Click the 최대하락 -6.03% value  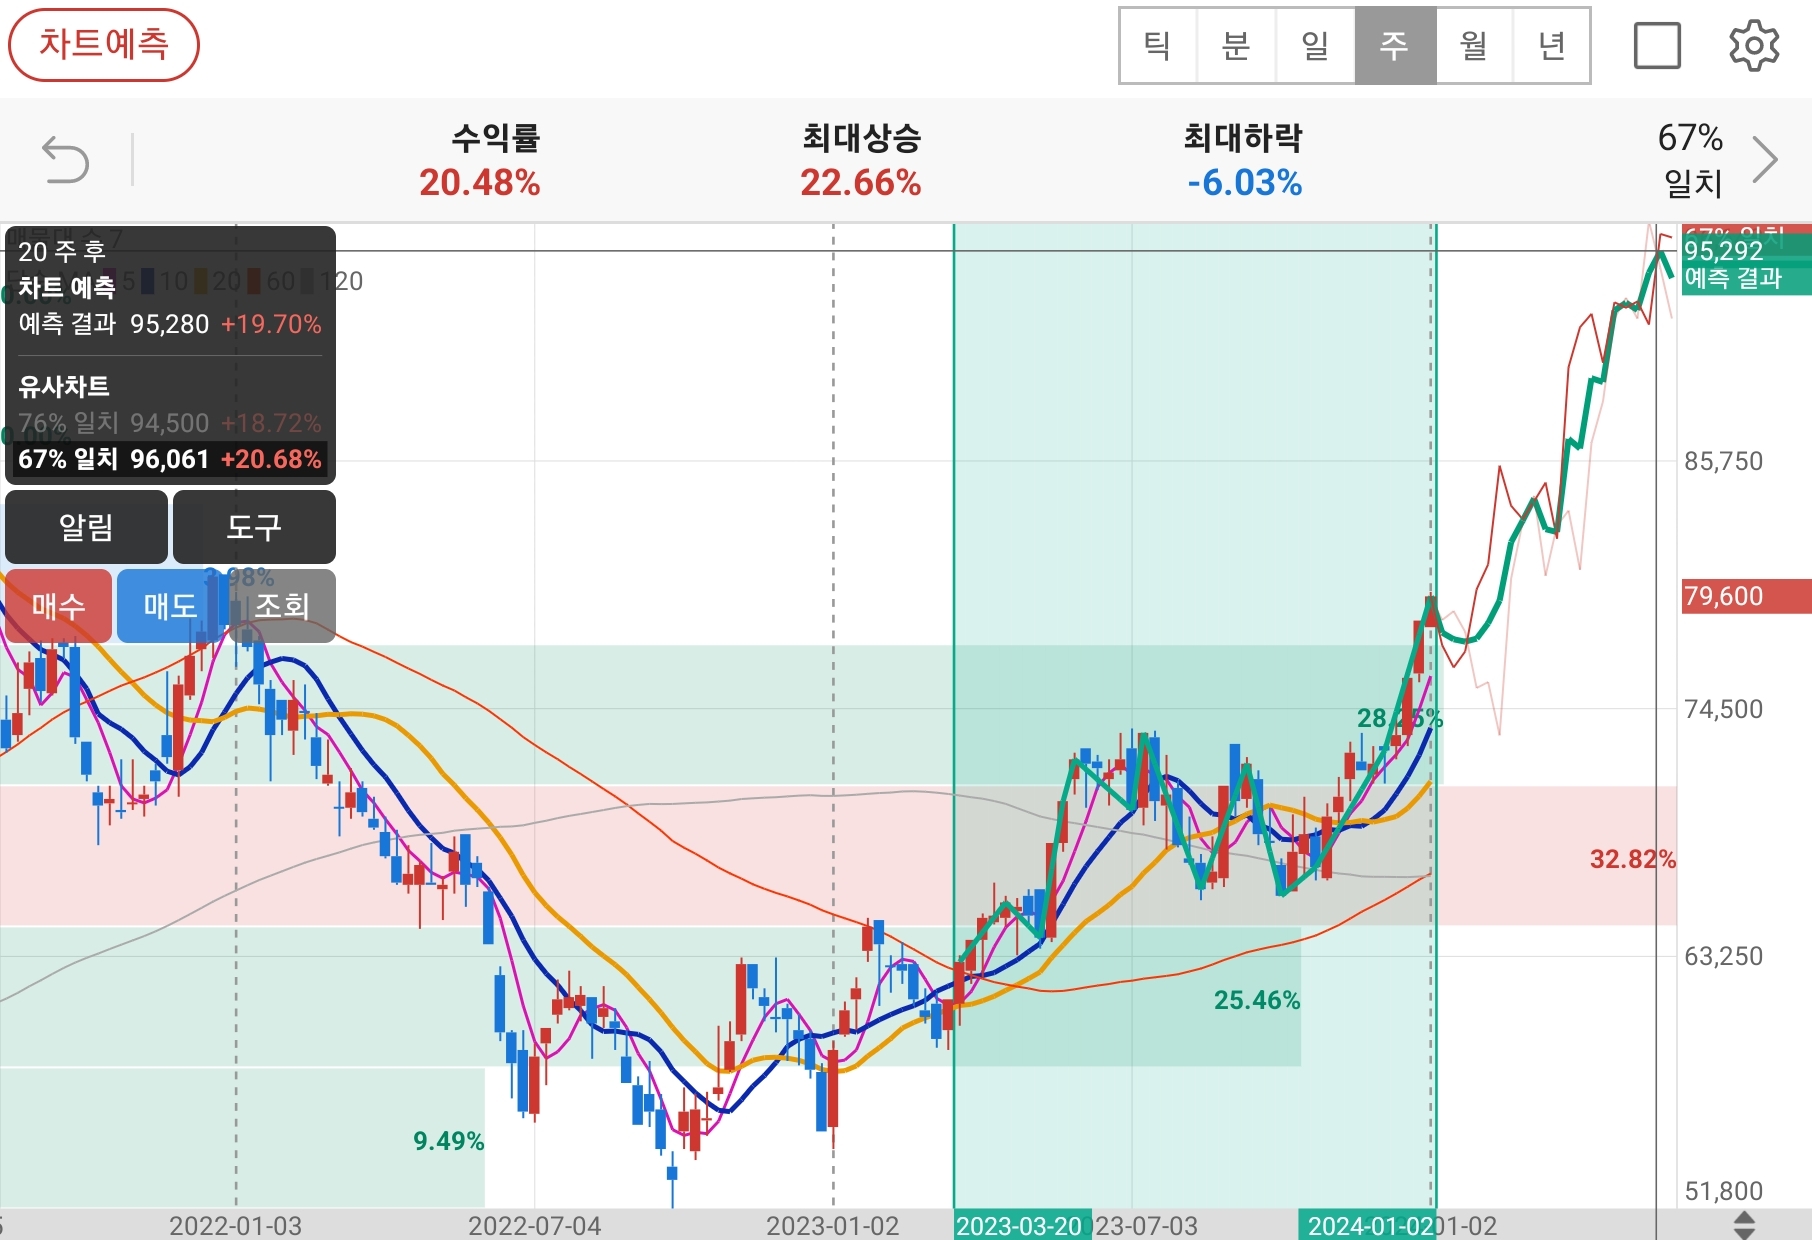point(1244,183)
